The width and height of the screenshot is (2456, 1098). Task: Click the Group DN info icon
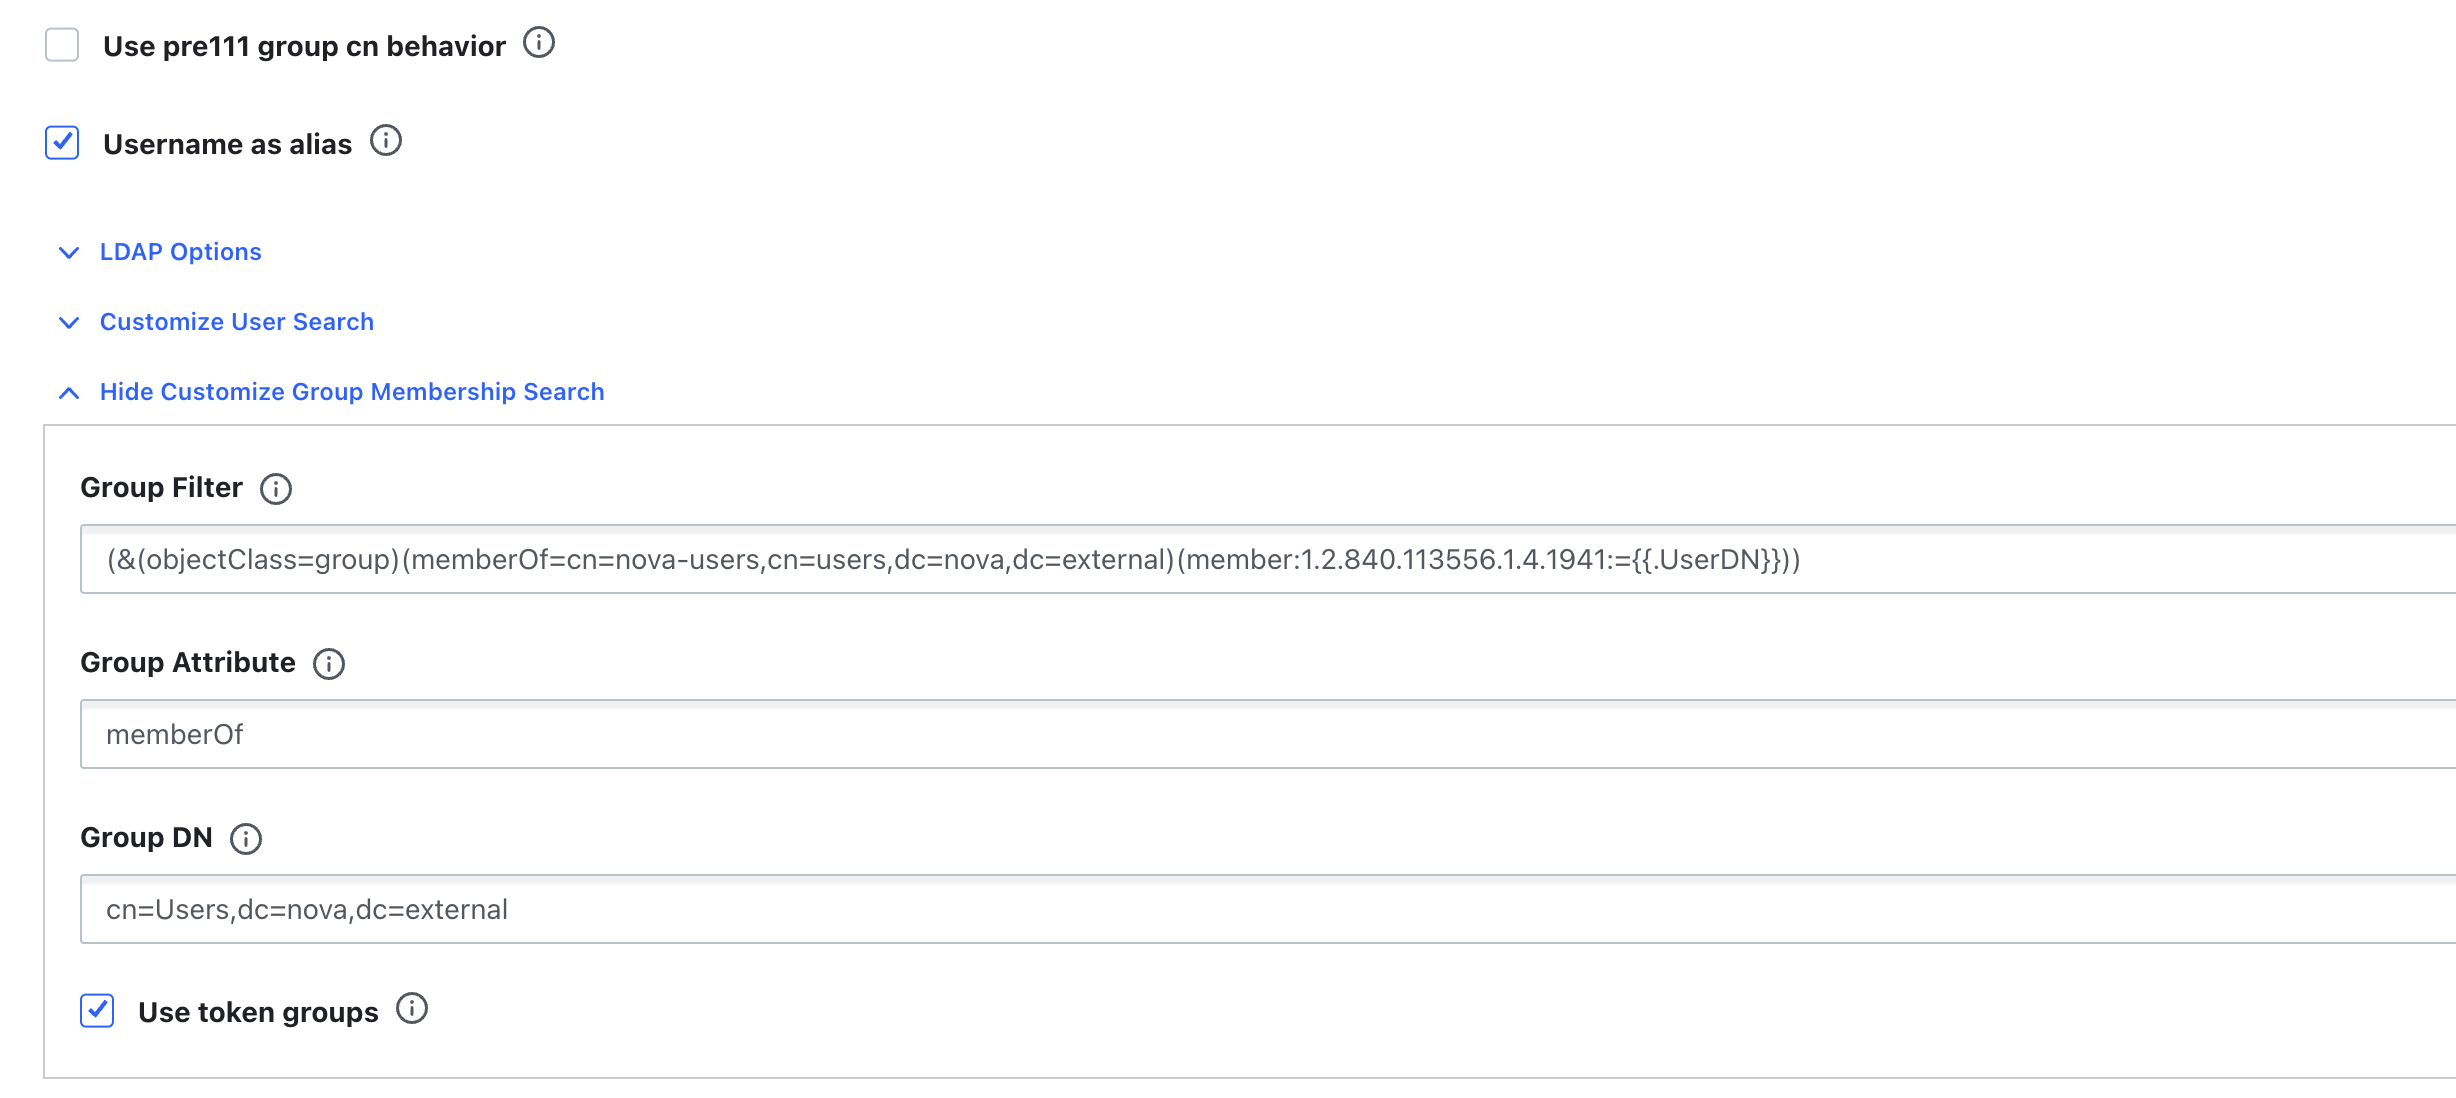246,839
